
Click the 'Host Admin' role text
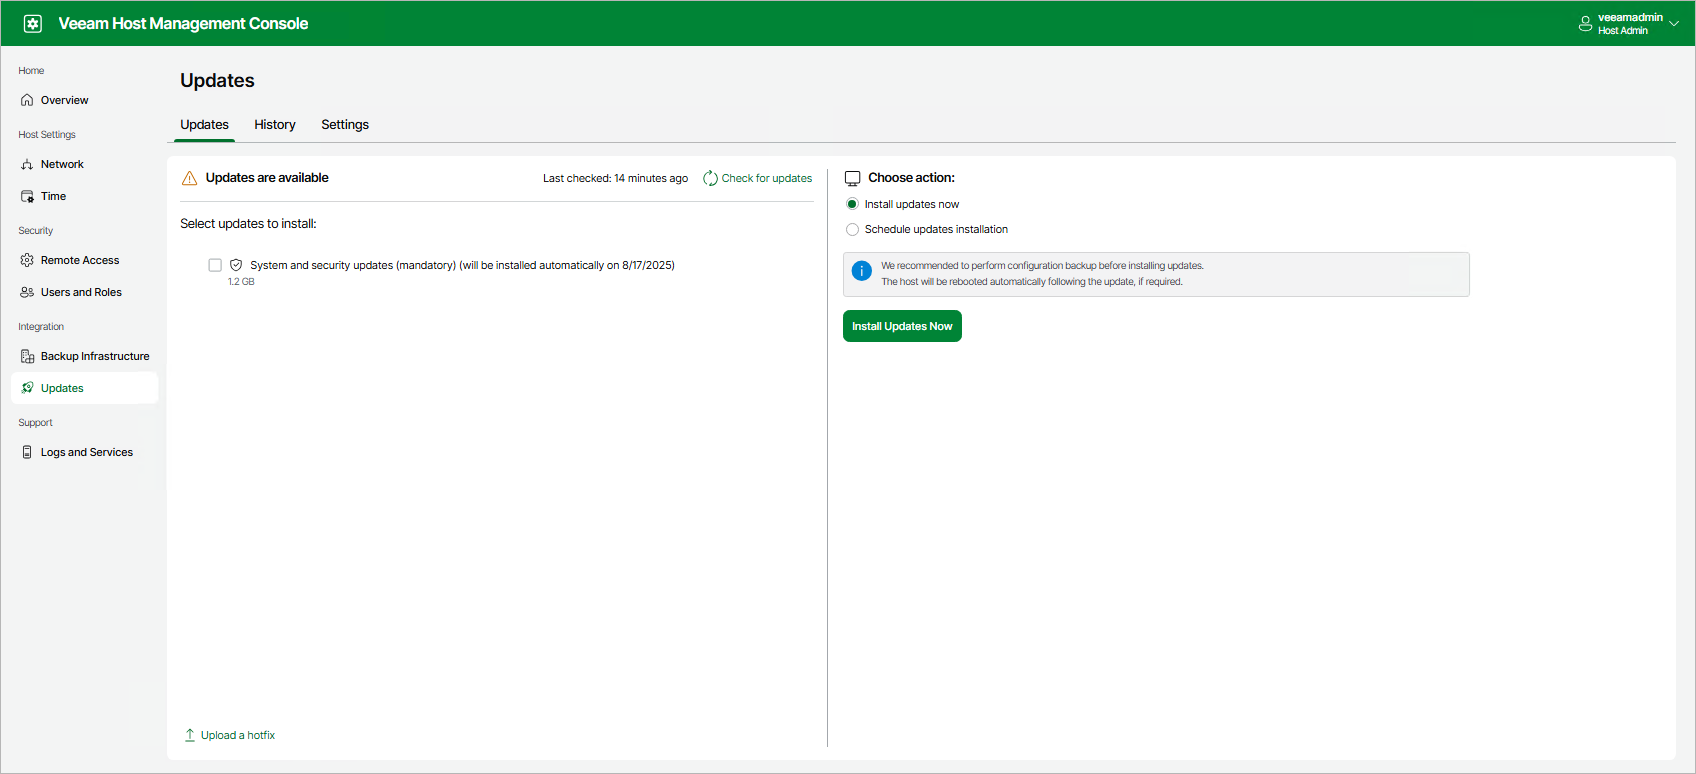(x=1623, y=31)
